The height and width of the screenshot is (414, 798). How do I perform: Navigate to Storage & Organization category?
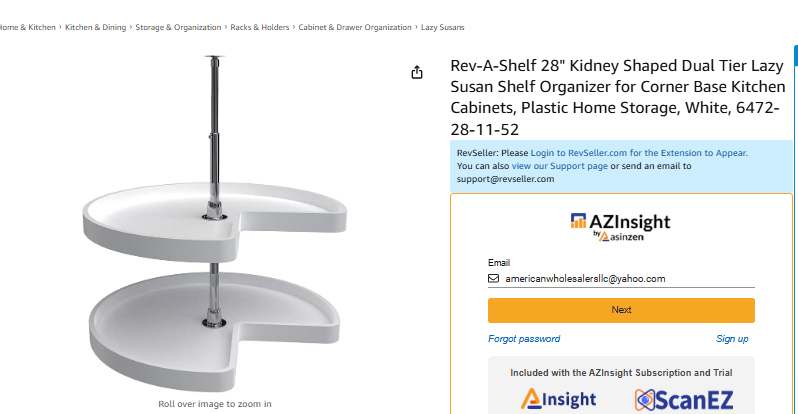tap(178, 27)
